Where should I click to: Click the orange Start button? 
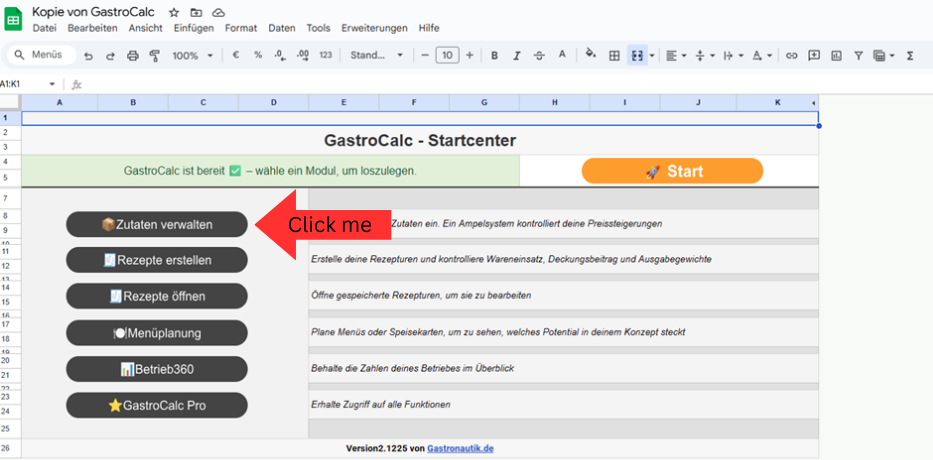click(x=672, y=171)
